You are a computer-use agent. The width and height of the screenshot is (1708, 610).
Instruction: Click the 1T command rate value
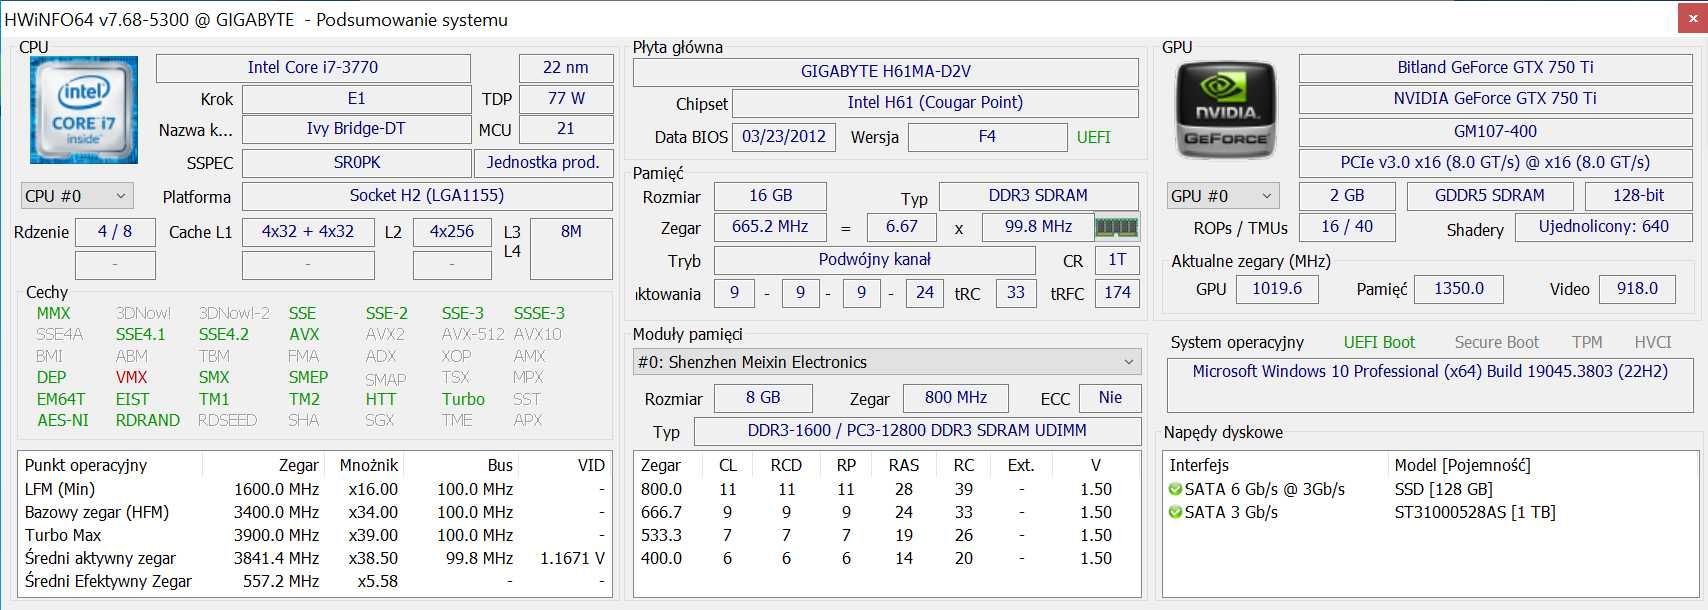click(1117, 260)
